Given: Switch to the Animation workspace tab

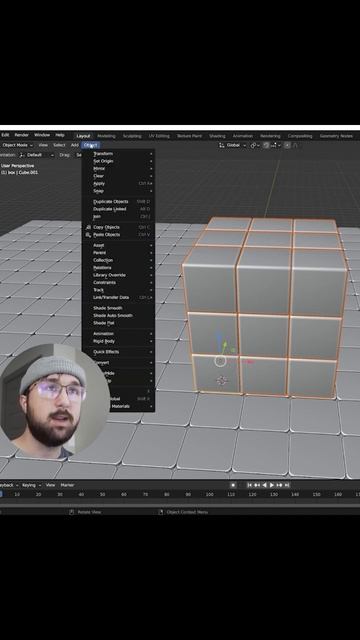Looking at the screenshot, I should click(242, 136).
